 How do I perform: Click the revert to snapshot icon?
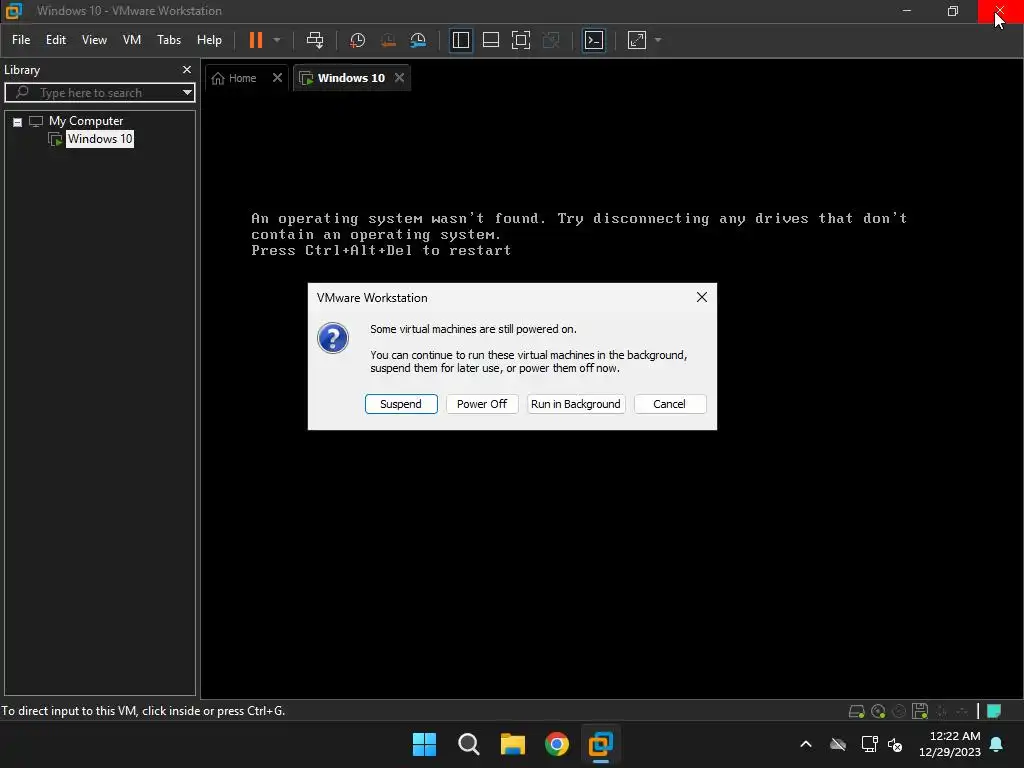388,40
